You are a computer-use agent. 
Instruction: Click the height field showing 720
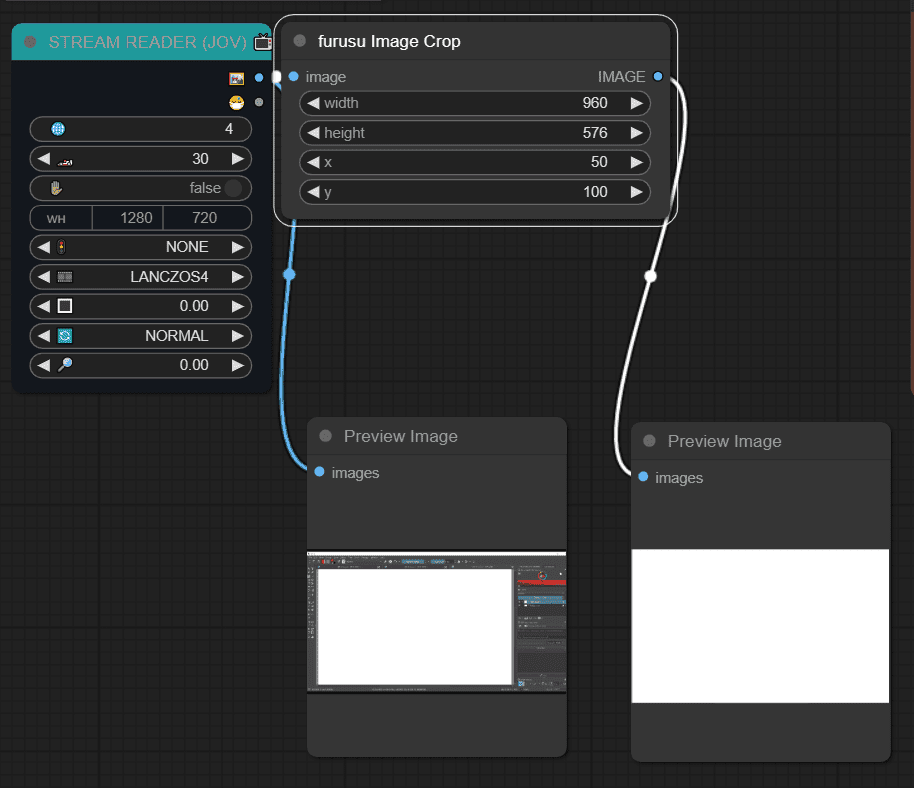[x=207, y=218]
